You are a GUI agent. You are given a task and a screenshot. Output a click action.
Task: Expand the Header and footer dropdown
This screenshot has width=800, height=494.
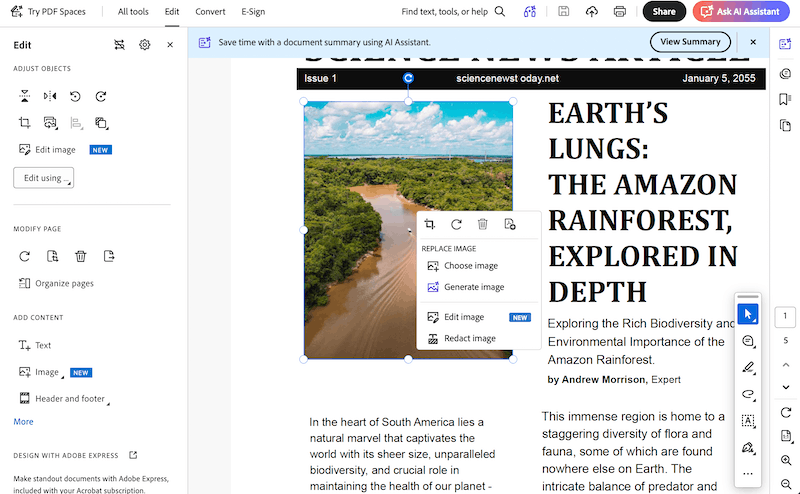click(x=64, y=399)
